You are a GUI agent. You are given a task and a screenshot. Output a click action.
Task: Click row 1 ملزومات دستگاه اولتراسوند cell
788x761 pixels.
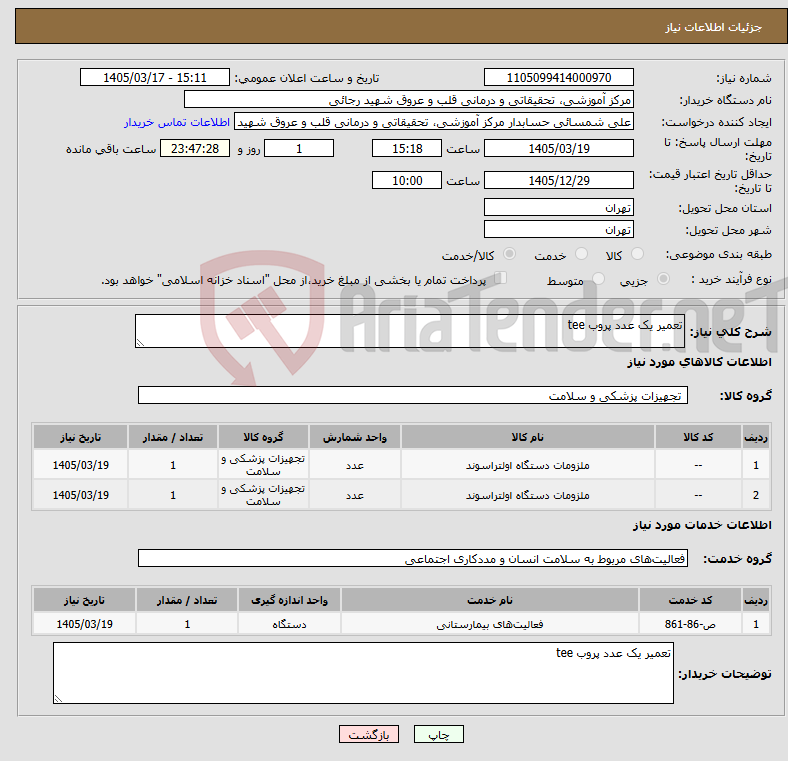528,465
